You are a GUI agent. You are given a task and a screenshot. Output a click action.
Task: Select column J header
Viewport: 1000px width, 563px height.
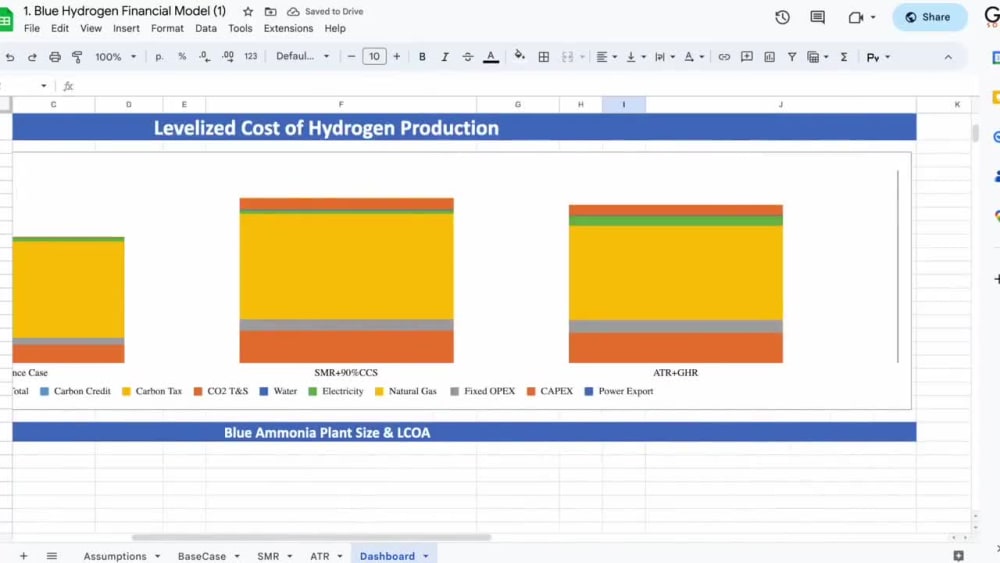pos(781,104)
